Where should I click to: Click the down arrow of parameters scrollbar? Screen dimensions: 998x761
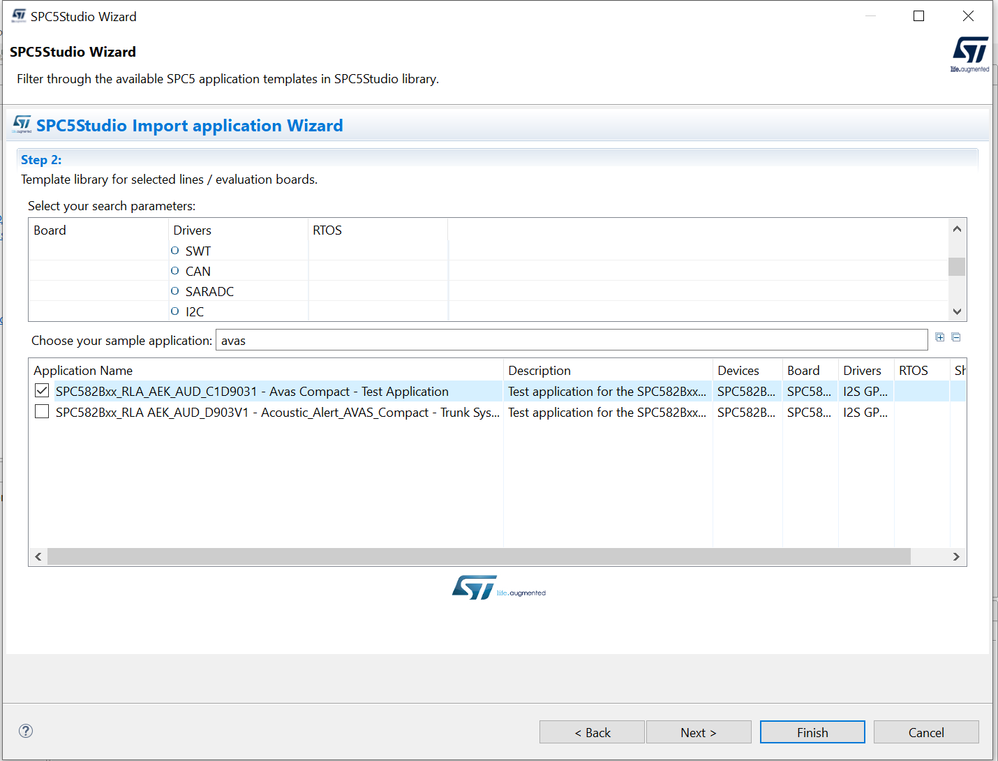point(957,311)
